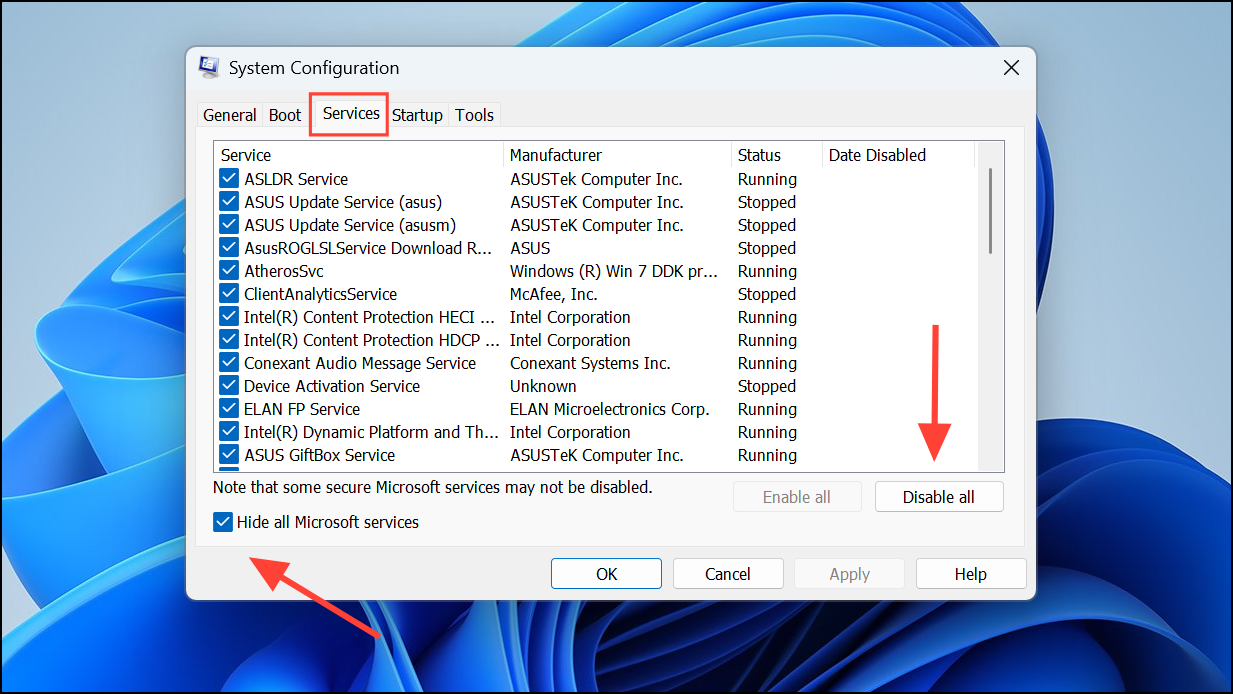Switch to the General tab
This screenshot has width=1233, height=694.
pyautogui.click(x=229, y=114)
